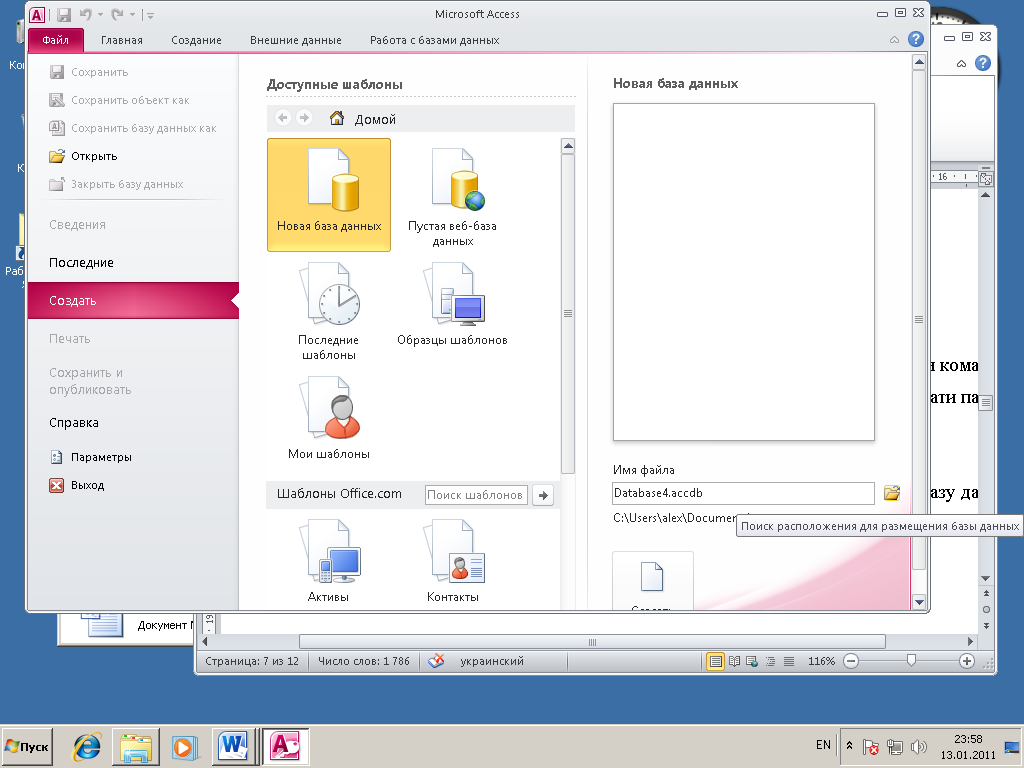Open the Главная ribbon tab
Image resolution: width=1024 pixels, height=768 pixels.
(121, 40)
